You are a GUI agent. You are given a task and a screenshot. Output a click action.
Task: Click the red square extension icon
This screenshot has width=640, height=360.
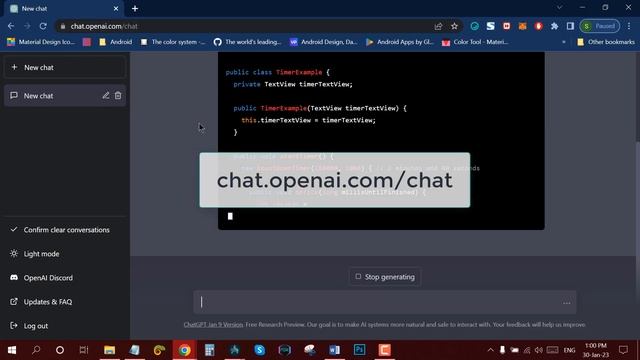pos(507,26)
